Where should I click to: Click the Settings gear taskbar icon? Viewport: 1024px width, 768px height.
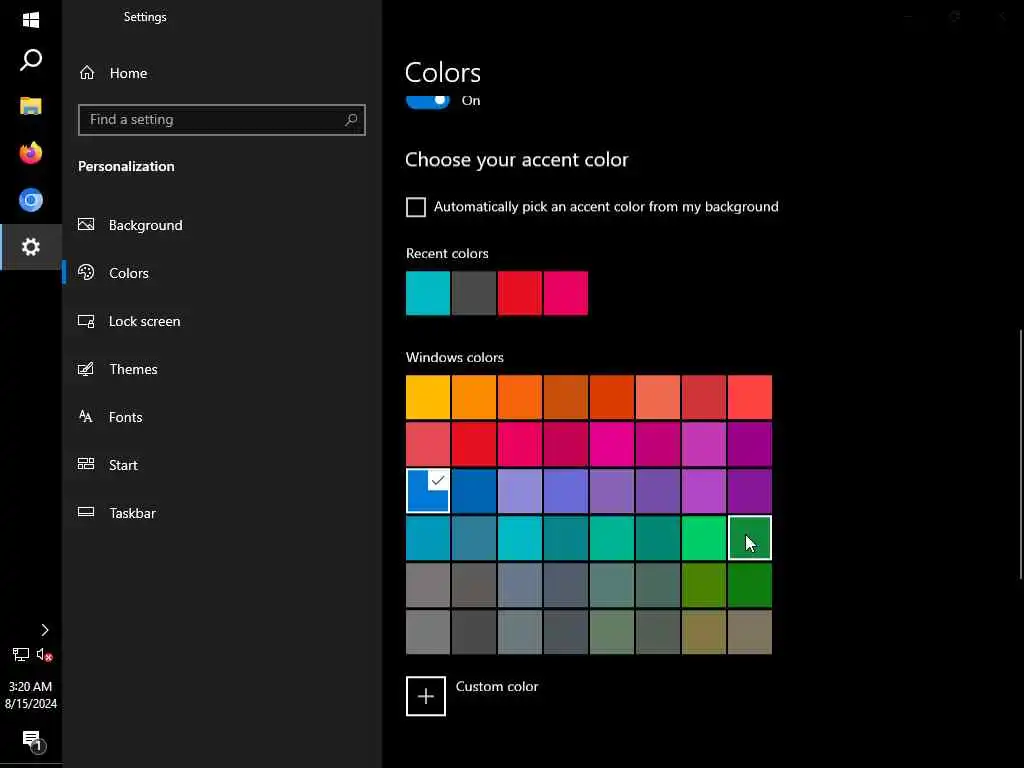point(31,247)
